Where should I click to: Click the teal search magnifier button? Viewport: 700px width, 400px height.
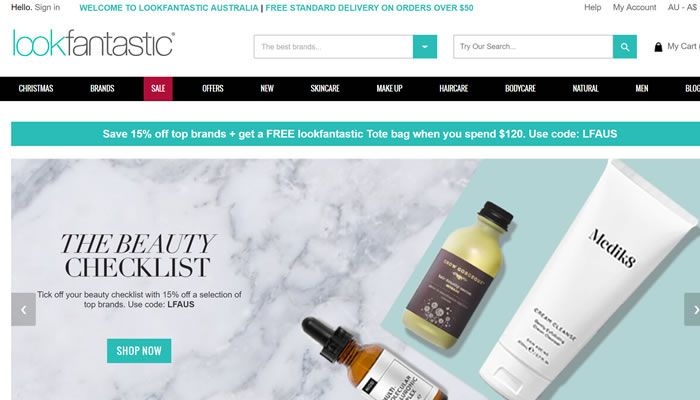(625, 46)
